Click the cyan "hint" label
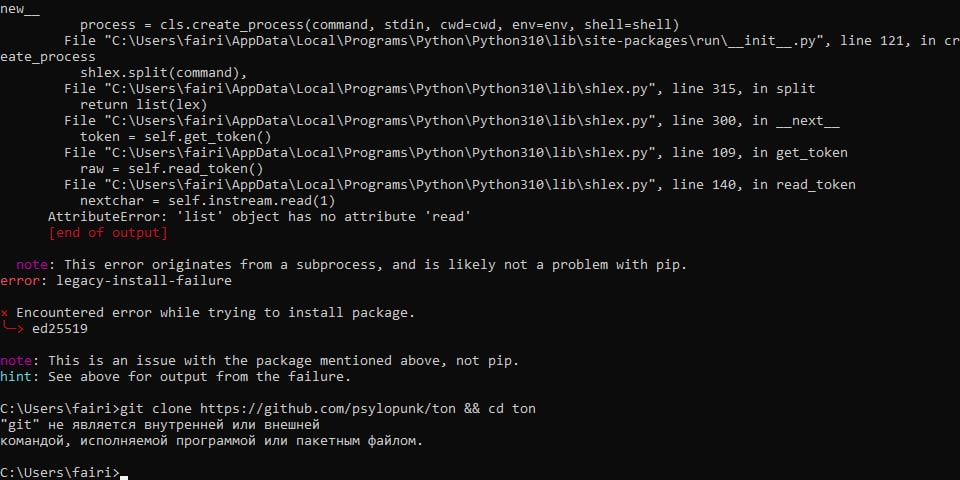 [16, 377]
